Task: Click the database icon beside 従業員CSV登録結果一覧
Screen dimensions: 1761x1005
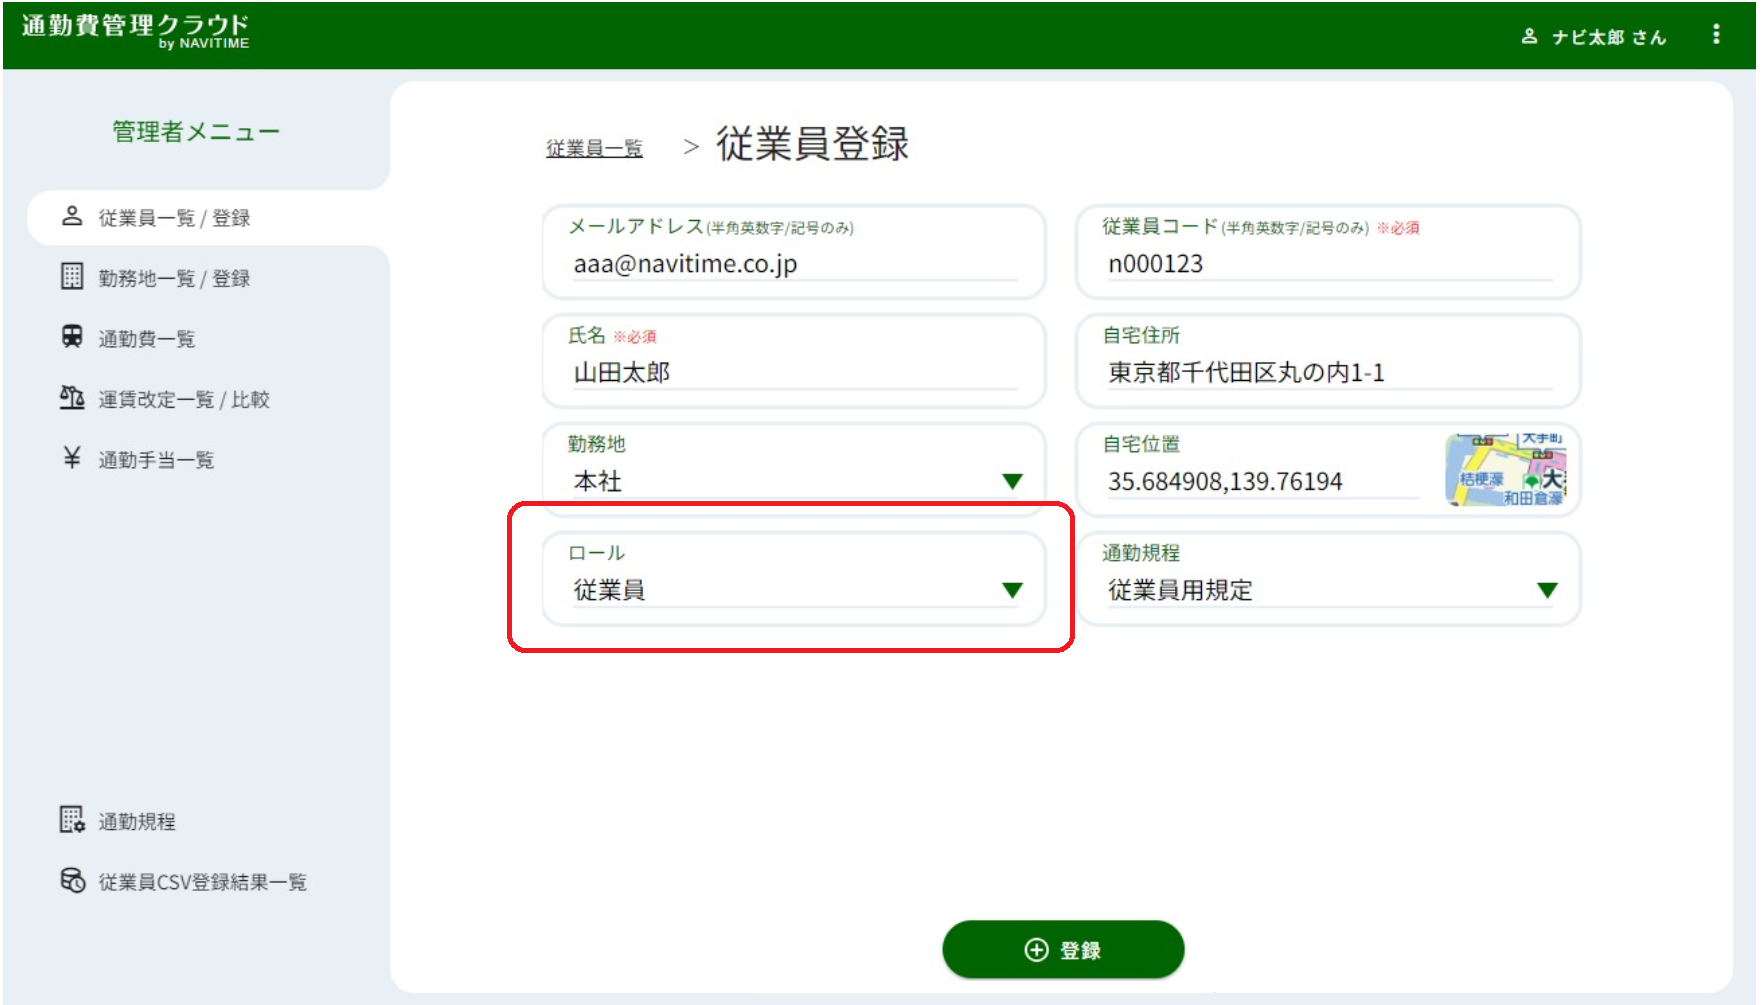Action: 72,880
